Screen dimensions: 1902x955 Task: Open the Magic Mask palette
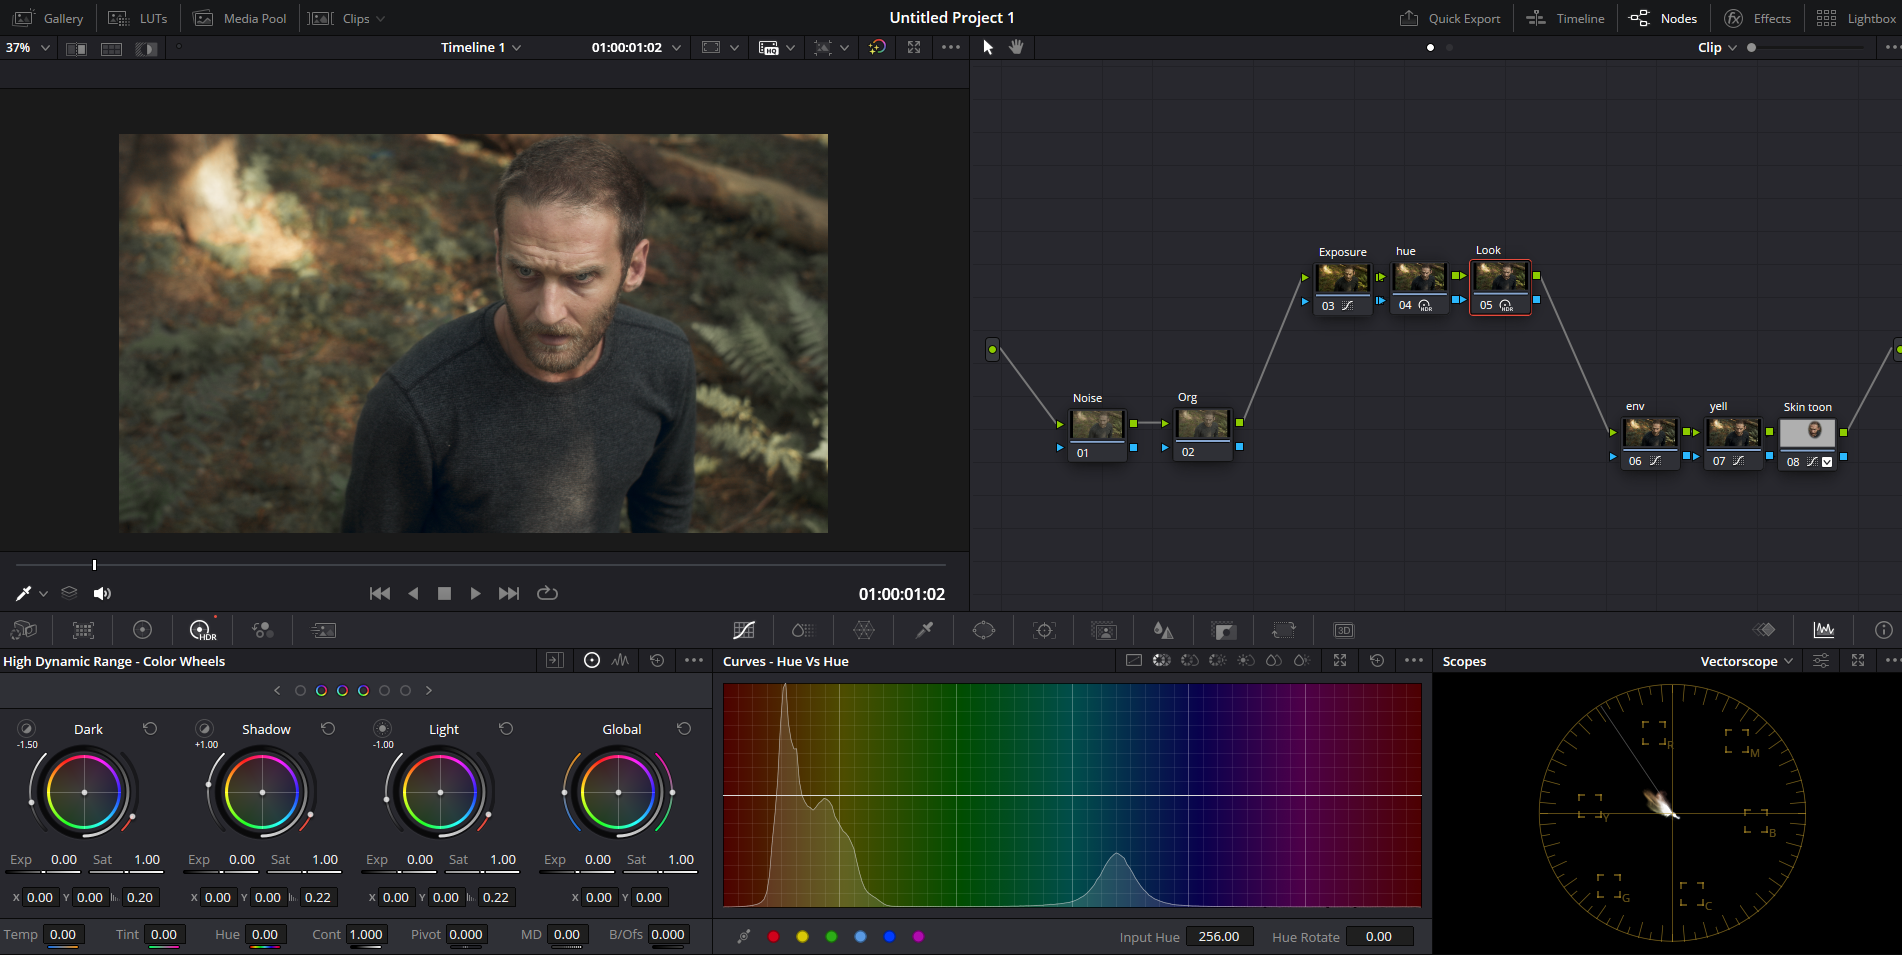[x=1104, y=630]
